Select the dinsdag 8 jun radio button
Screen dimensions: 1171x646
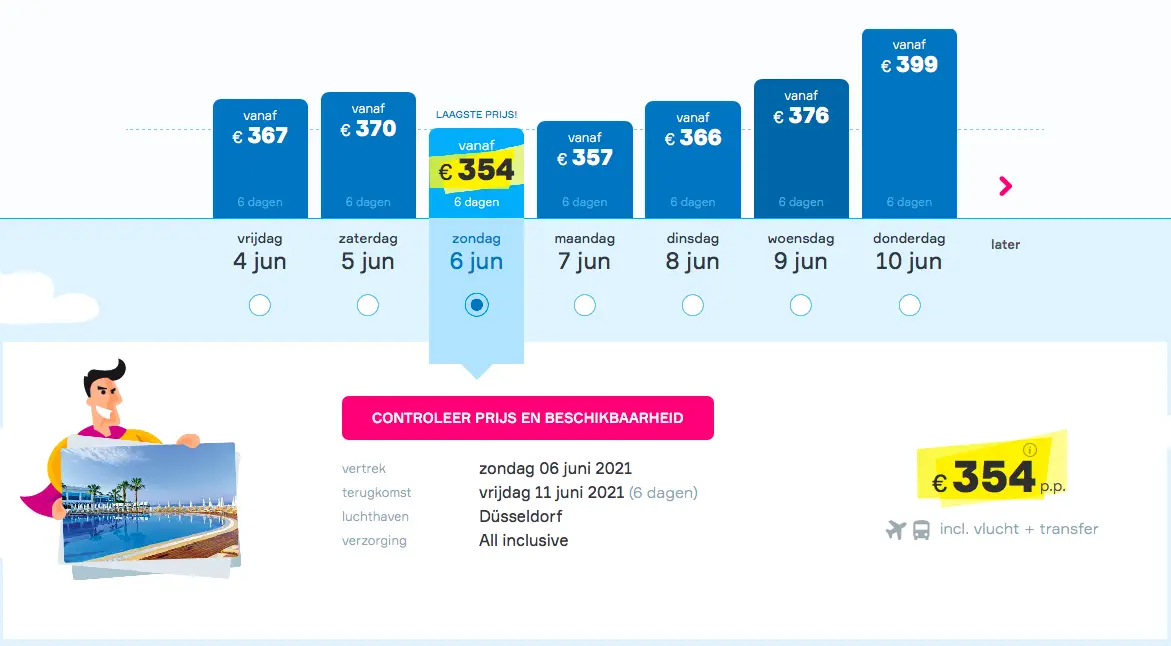(x=693, y=305)
